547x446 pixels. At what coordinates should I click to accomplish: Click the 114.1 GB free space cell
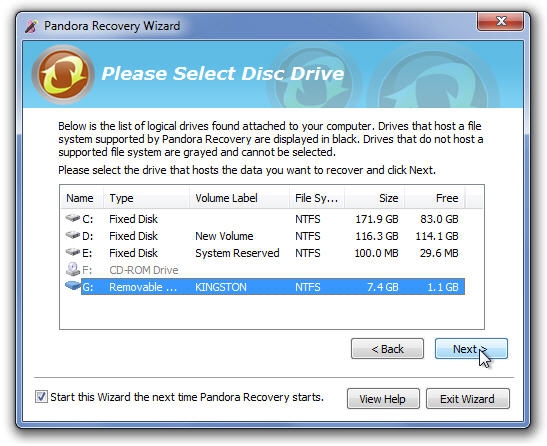437,236
